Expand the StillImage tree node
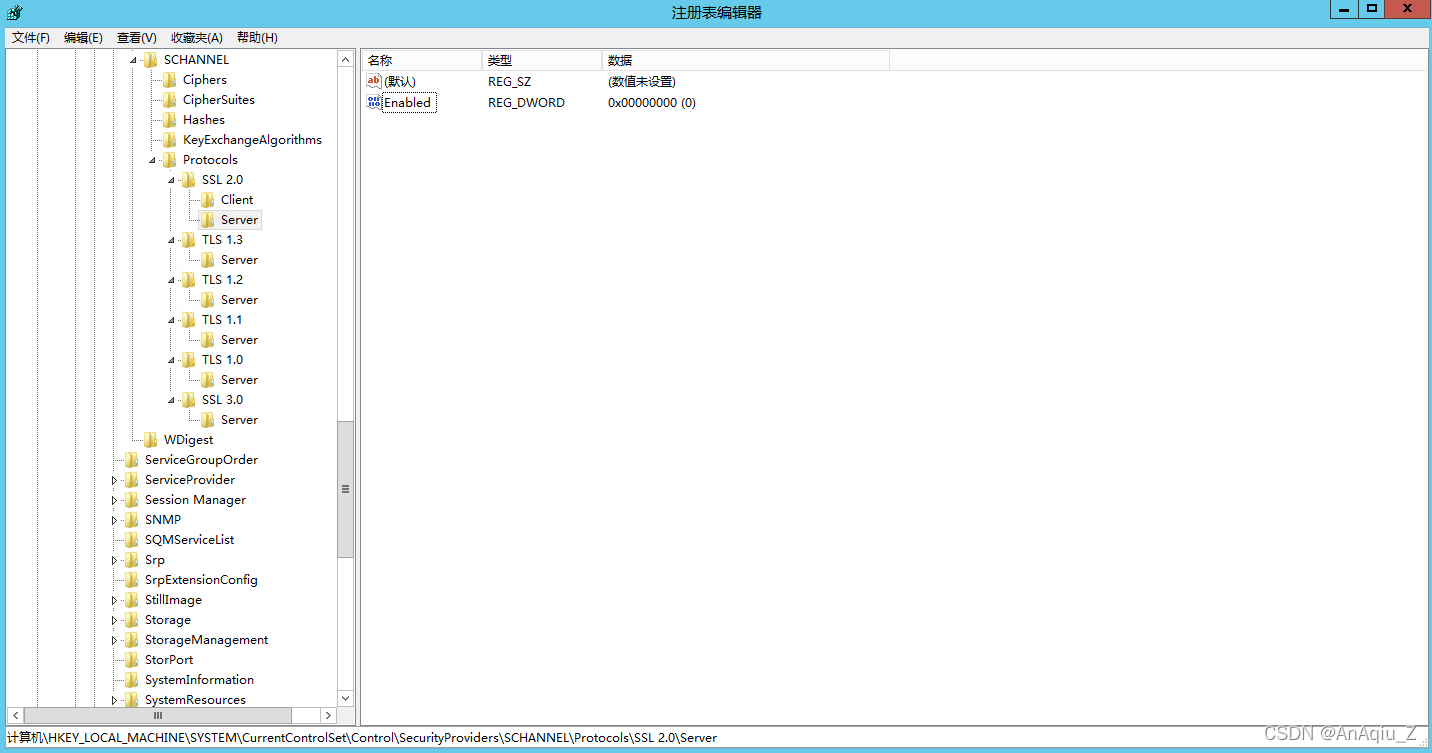Screen dimensions: 1432x753 click(114, 600)
